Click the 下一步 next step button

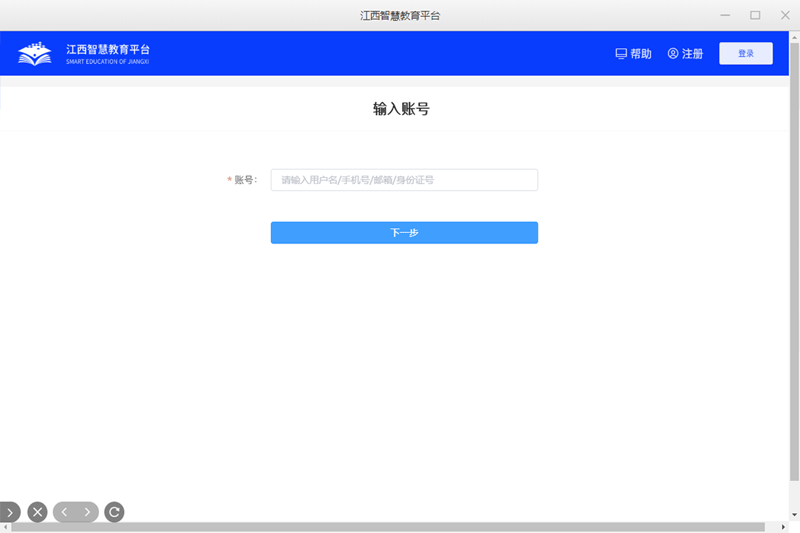404,233
